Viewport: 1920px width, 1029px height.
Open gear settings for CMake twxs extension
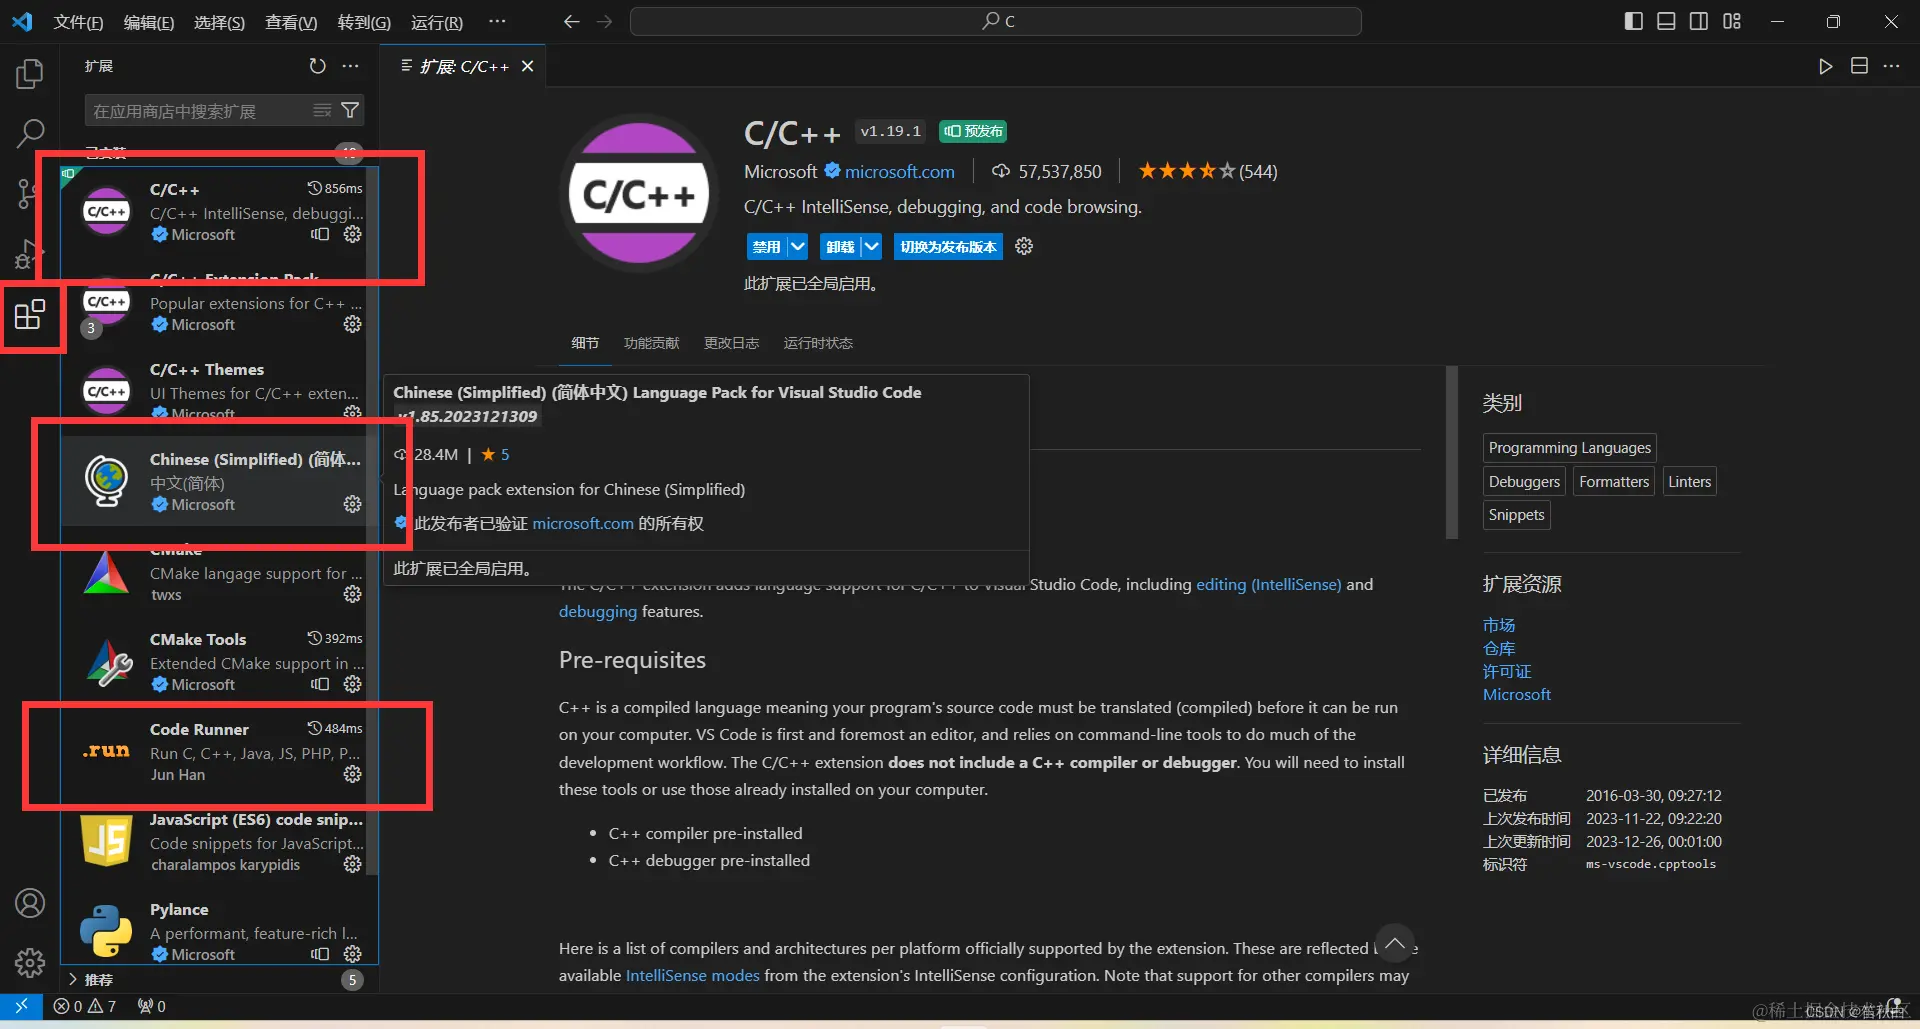point(352,594)
